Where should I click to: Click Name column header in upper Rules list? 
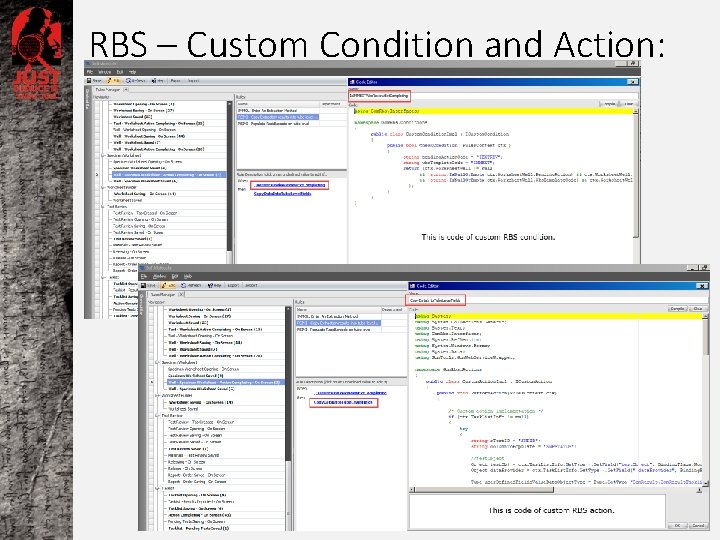coord(278,104)
